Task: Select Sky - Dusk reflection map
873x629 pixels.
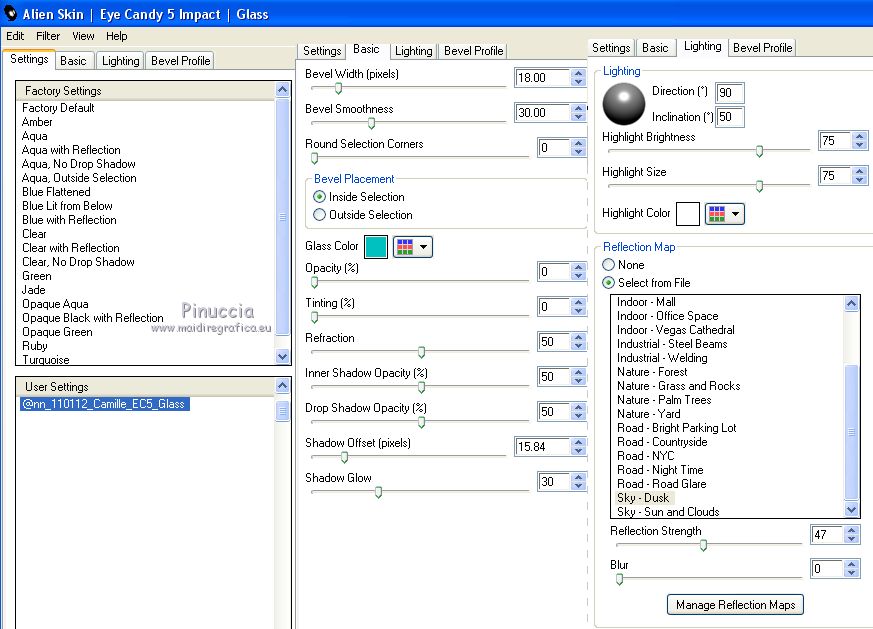Action: pyautogui.click(x=643, y=498)
